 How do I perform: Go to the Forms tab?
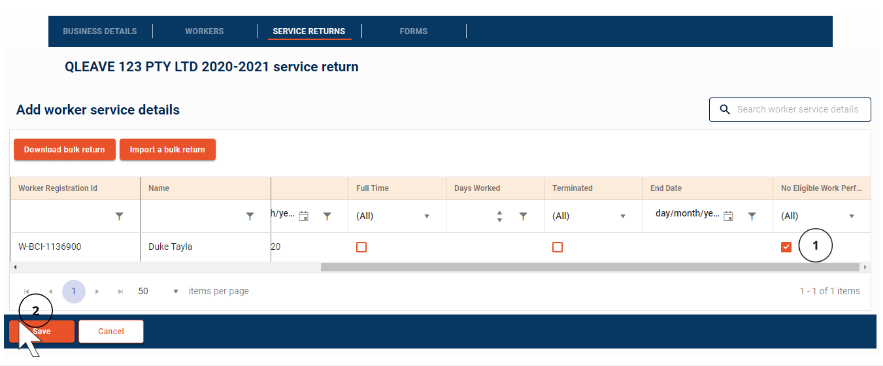pos(413,31)
